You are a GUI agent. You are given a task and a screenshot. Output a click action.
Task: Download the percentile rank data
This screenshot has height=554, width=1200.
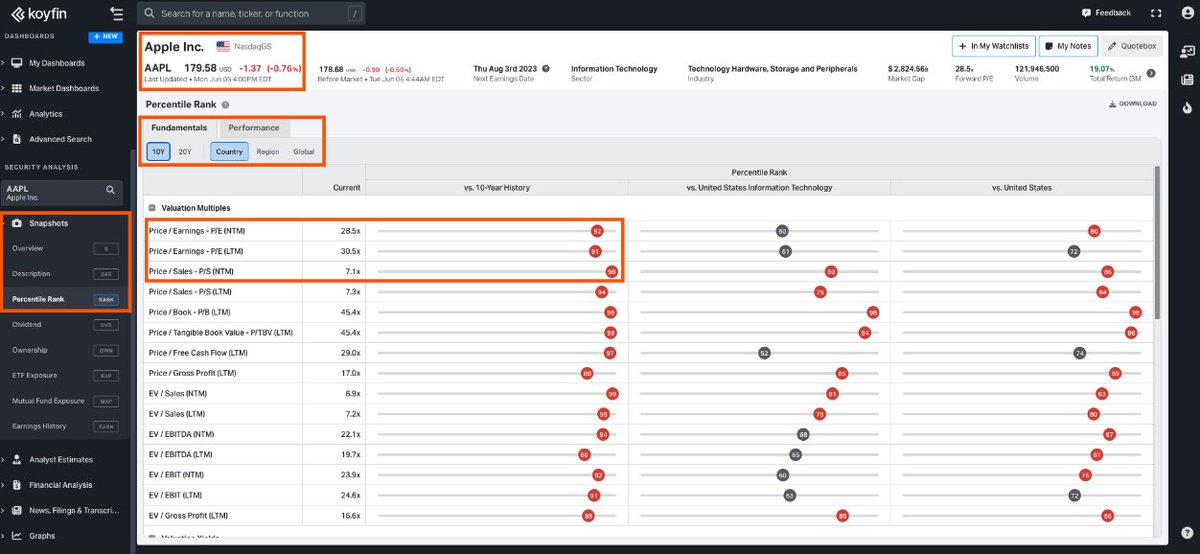tap(1133, 104)
